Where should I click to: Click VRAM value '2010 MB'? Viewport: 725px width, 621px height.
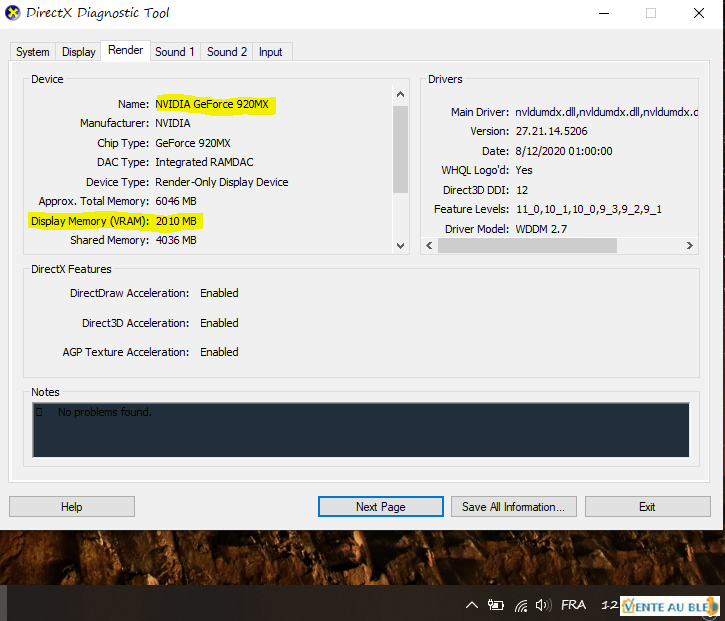tap(176, 221)
